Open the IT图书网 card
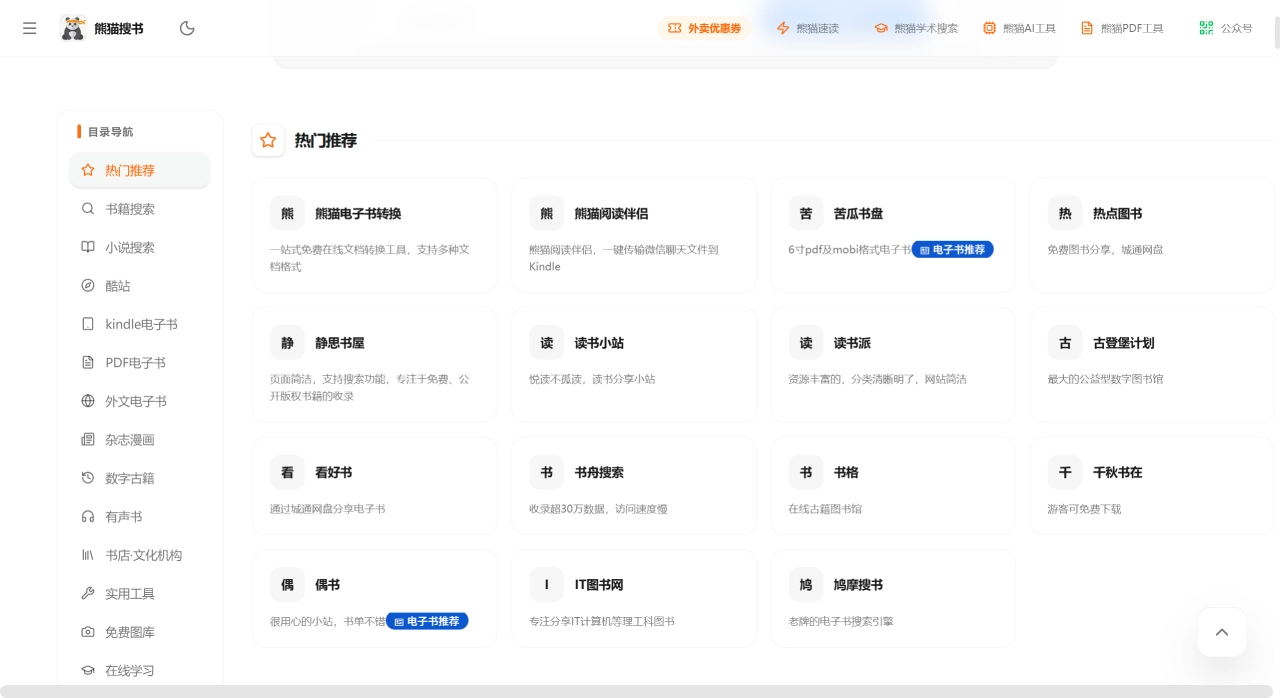Screen dimensions: 1280x698 pos(634,599)
